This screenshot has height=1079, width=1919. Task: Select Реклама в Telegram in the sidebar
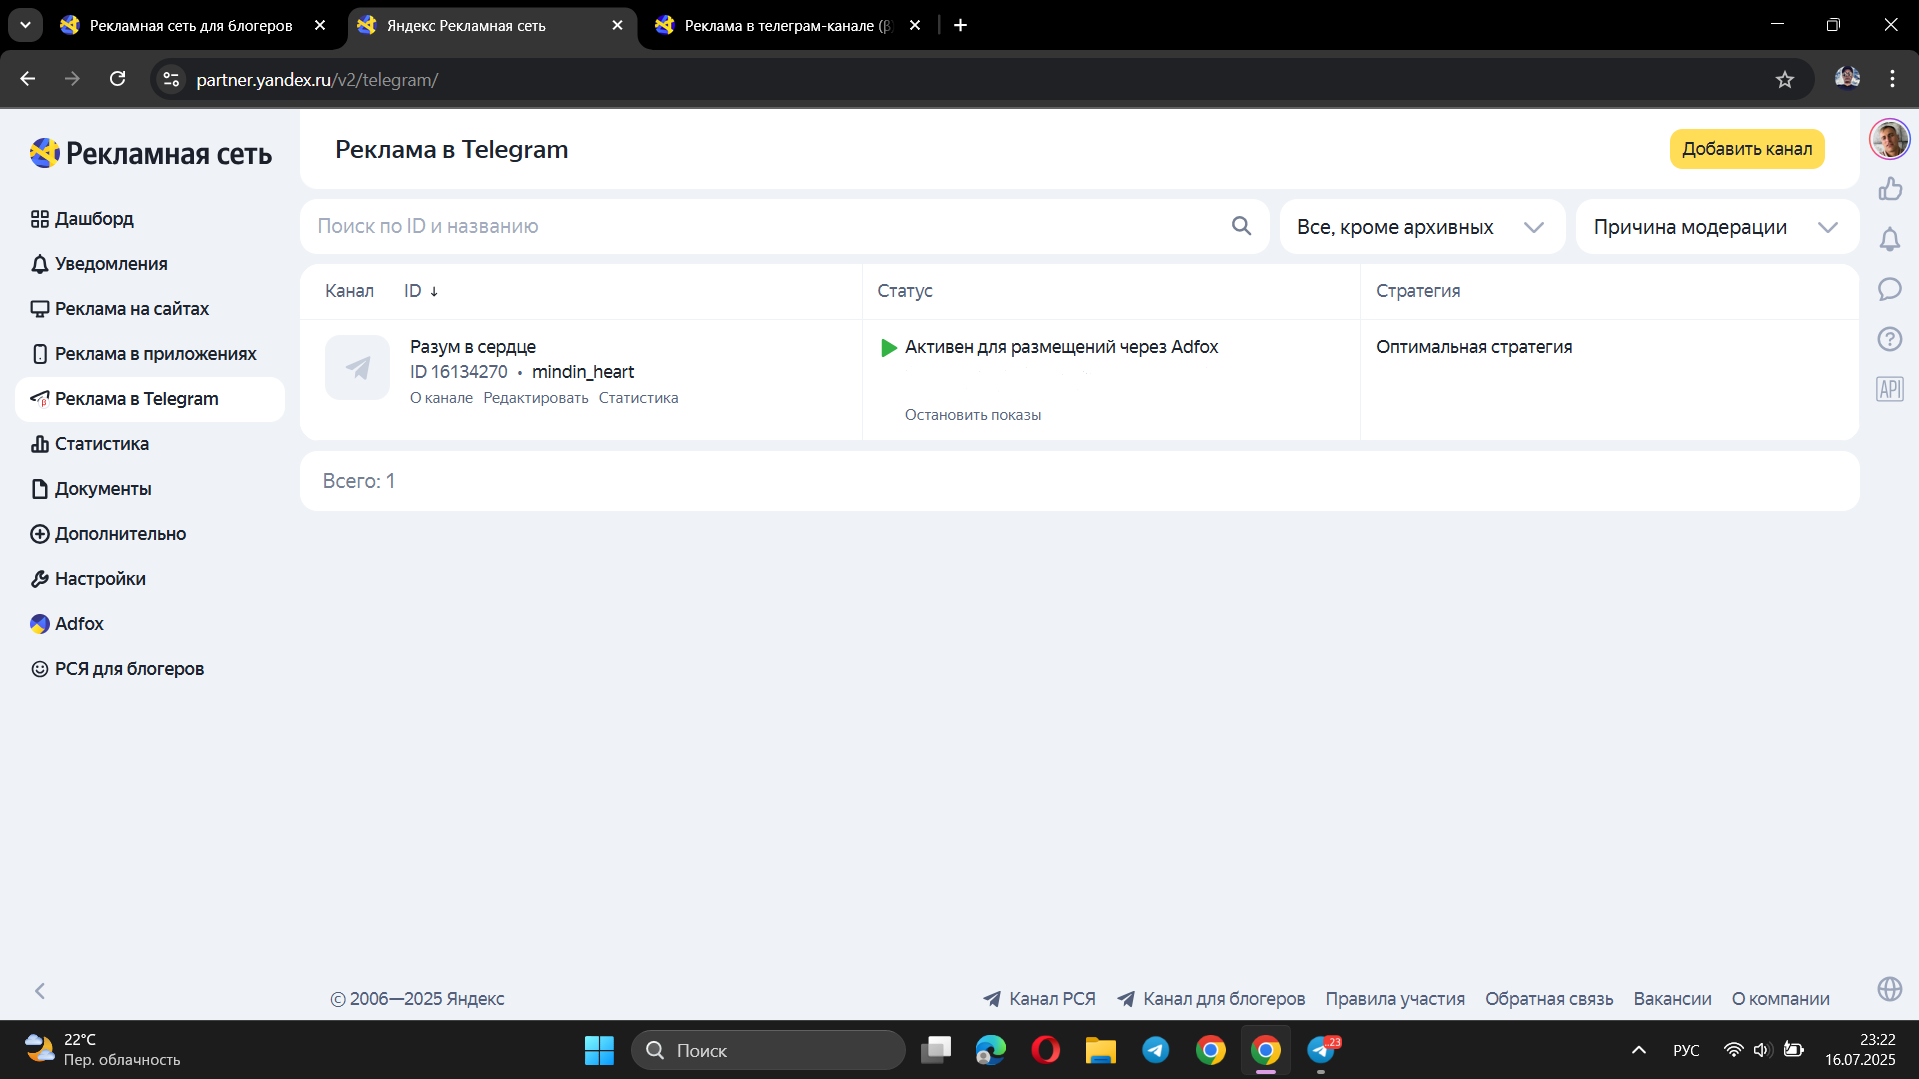point(150,399)
